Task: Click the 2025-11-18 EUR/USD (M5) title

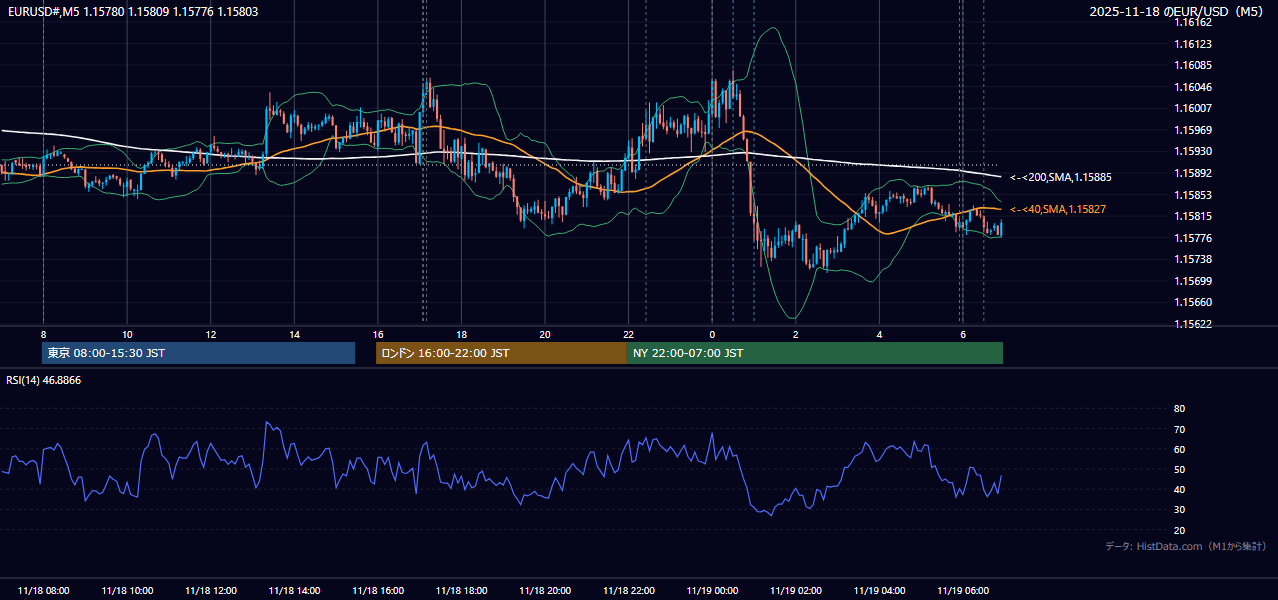Action: click(x=1176, y=11)
